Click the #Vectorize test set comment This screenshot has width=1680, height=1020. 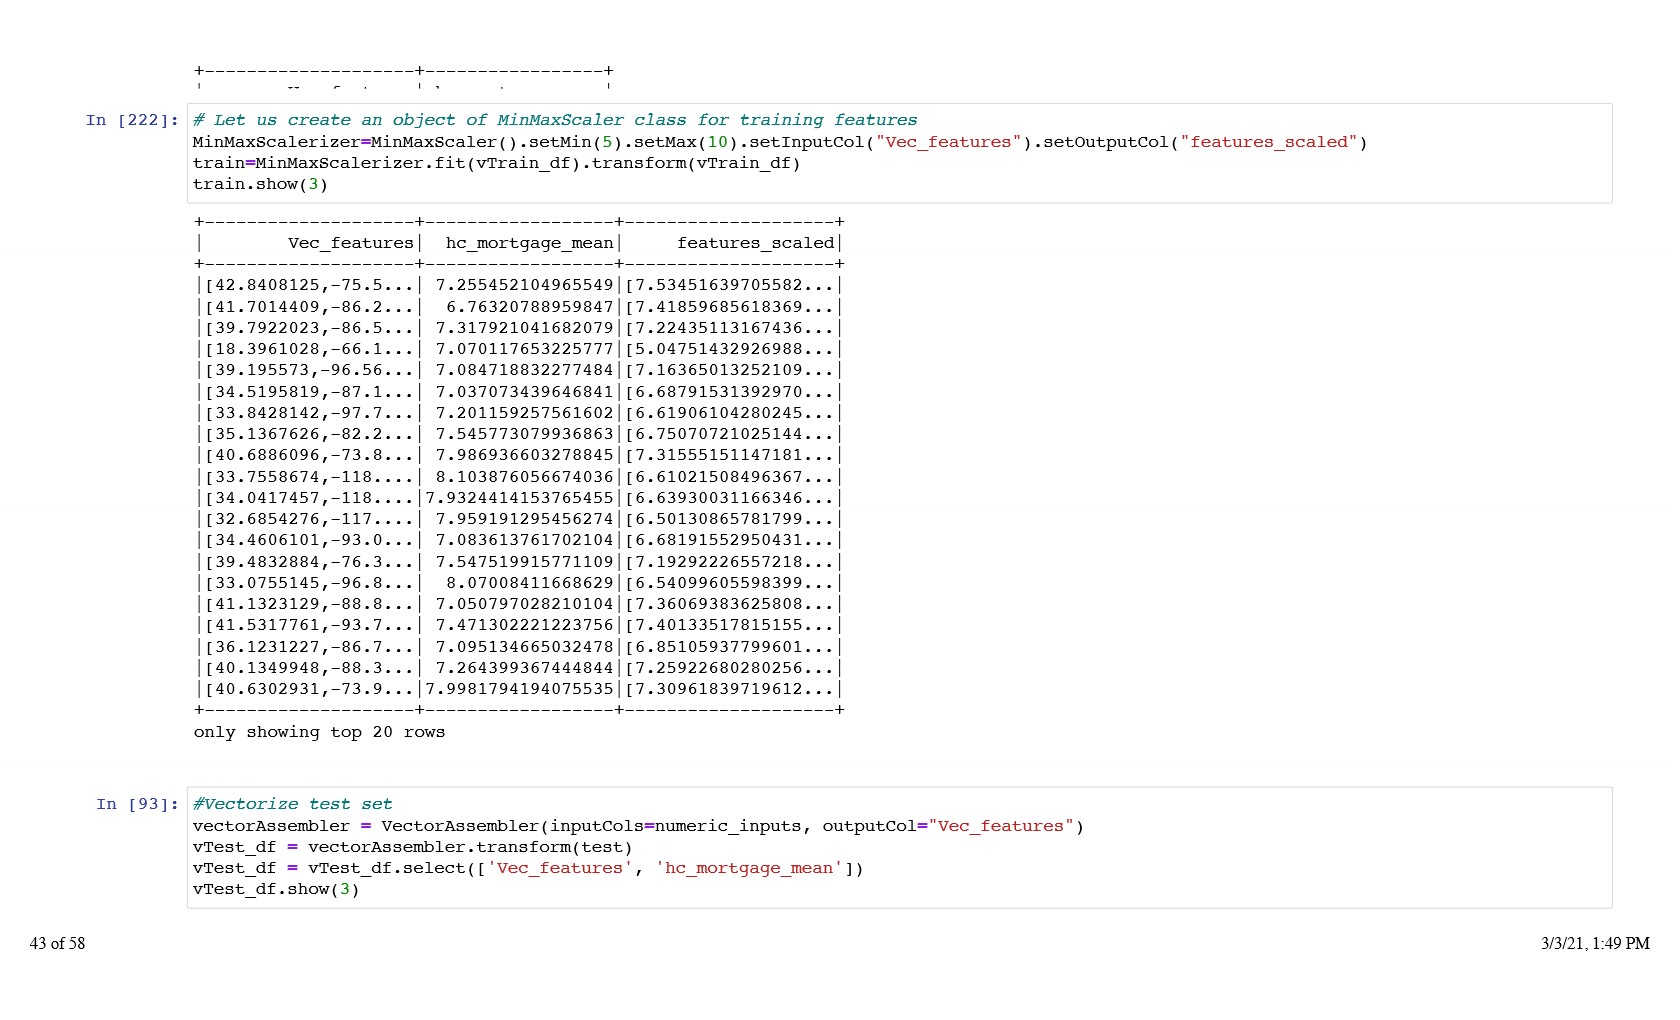click(x=292, y=804)
